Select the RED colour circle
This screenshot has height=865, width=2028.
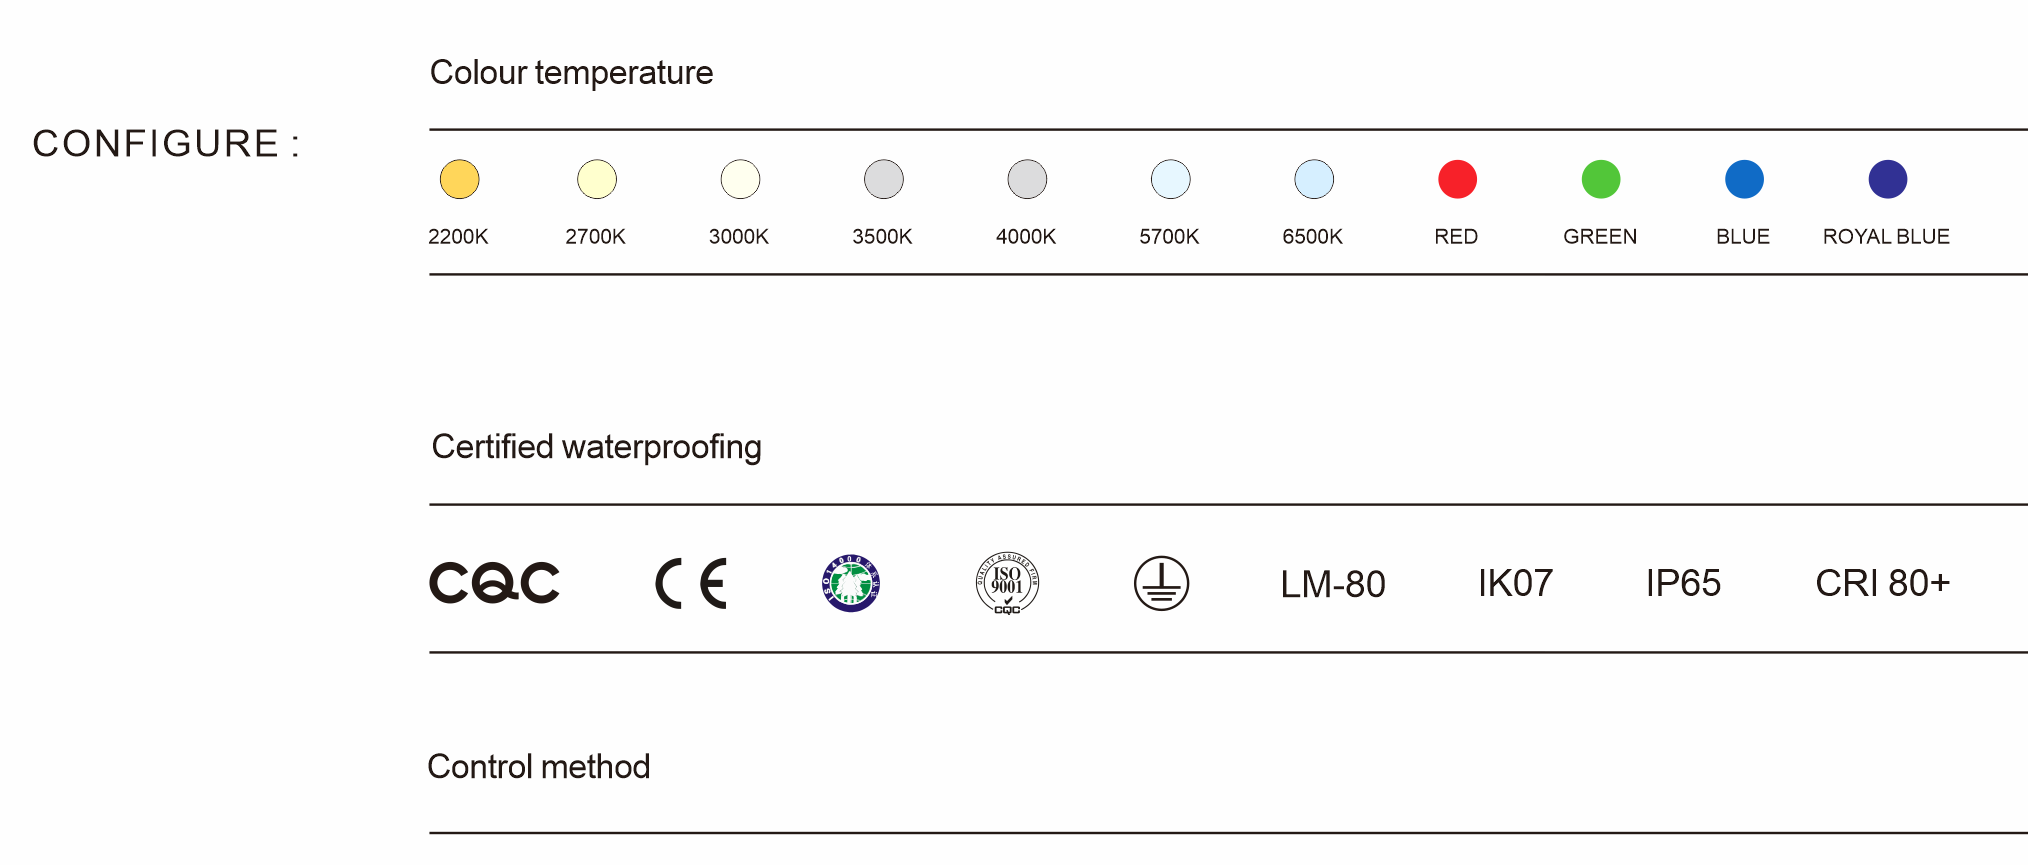[1457, 180]
